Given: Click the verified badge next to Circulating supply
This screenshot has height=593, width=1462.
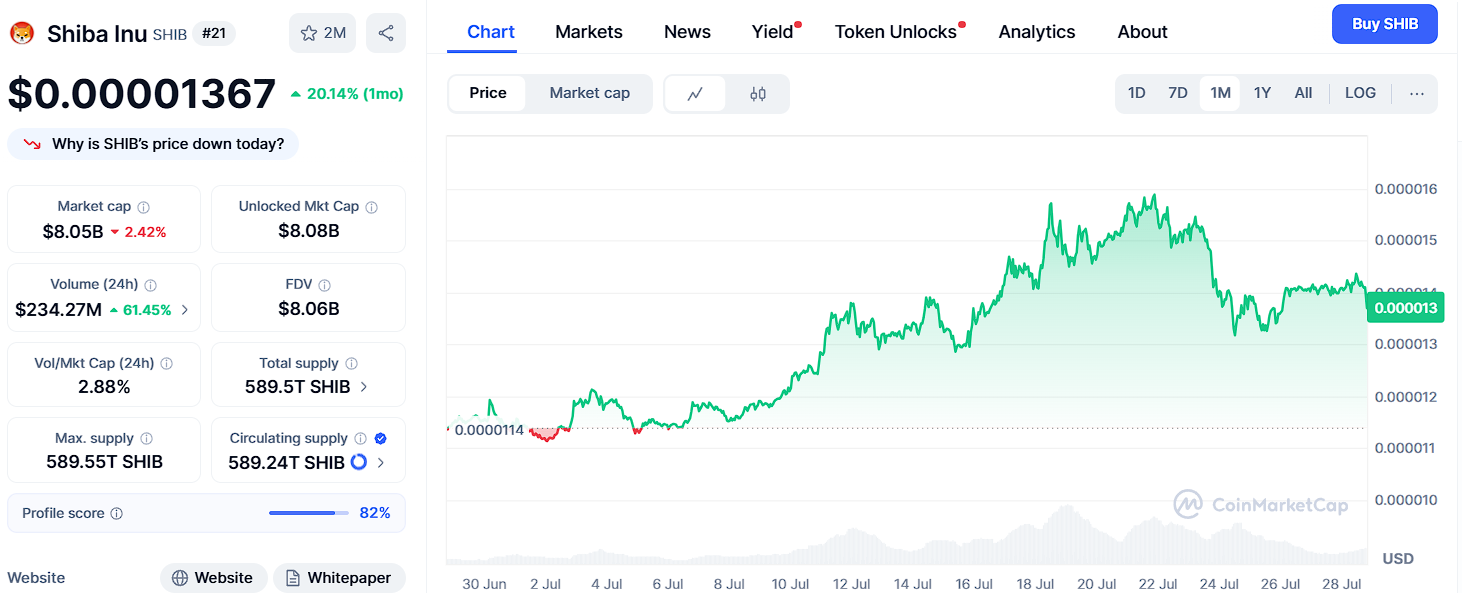Looking at the screenshot, I should click(380, 439).
